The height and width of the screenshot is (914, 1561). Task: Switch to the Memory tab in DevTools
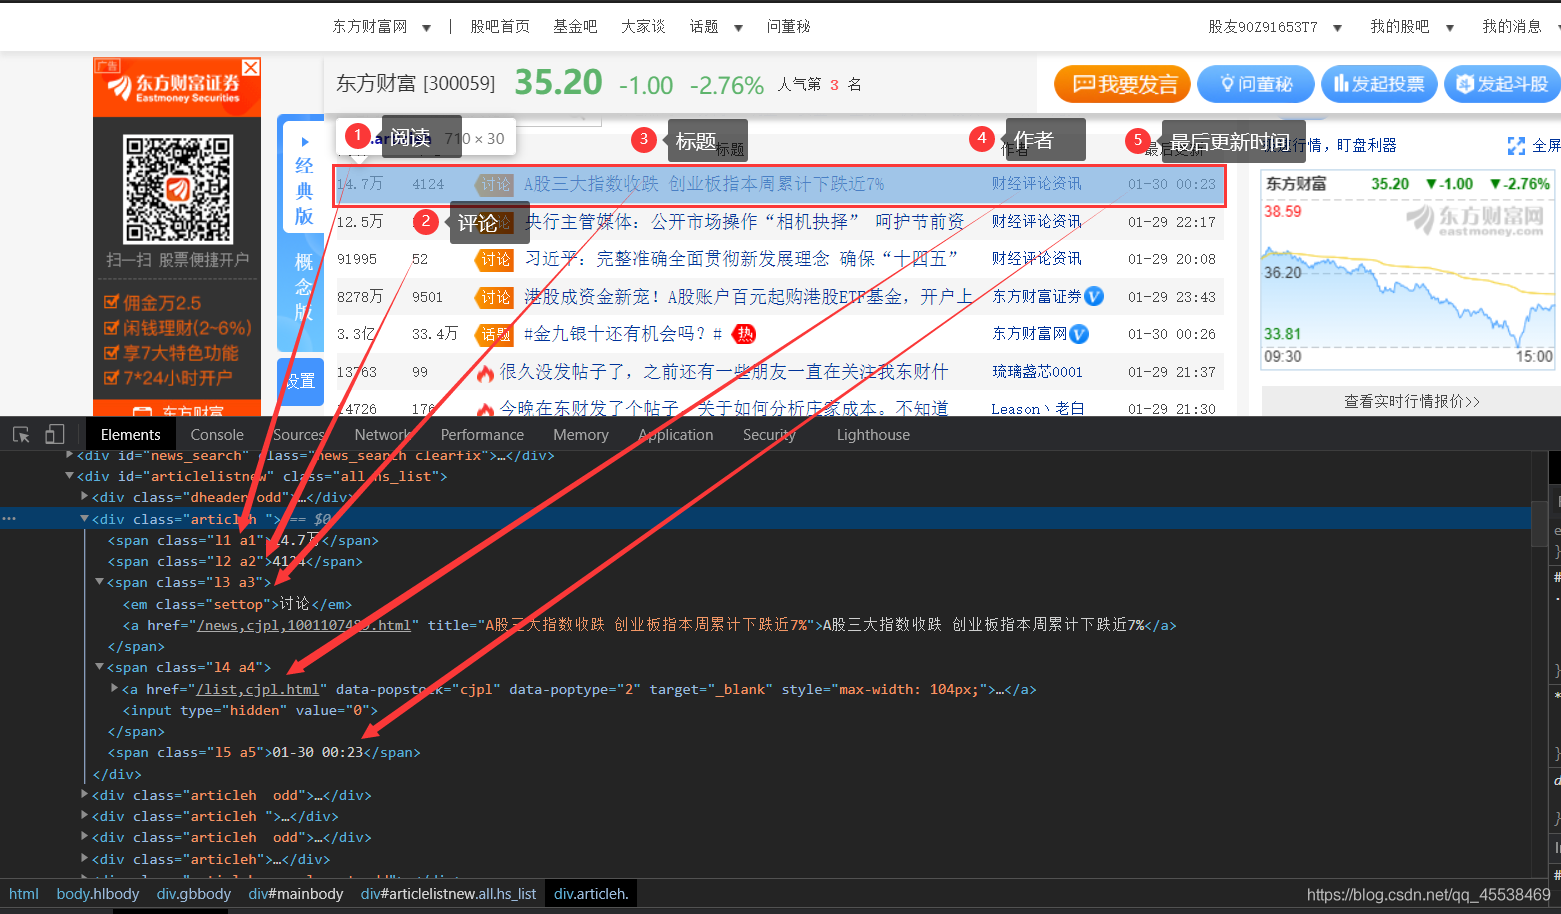tap(581, 435)
